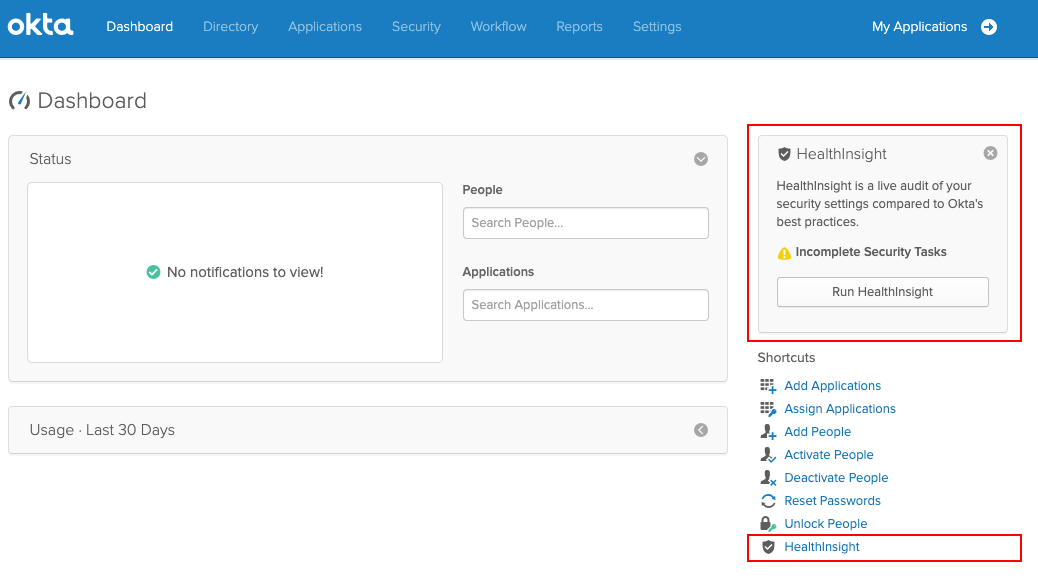
Task: Click the Deactivate People icon
Action: 768,478
